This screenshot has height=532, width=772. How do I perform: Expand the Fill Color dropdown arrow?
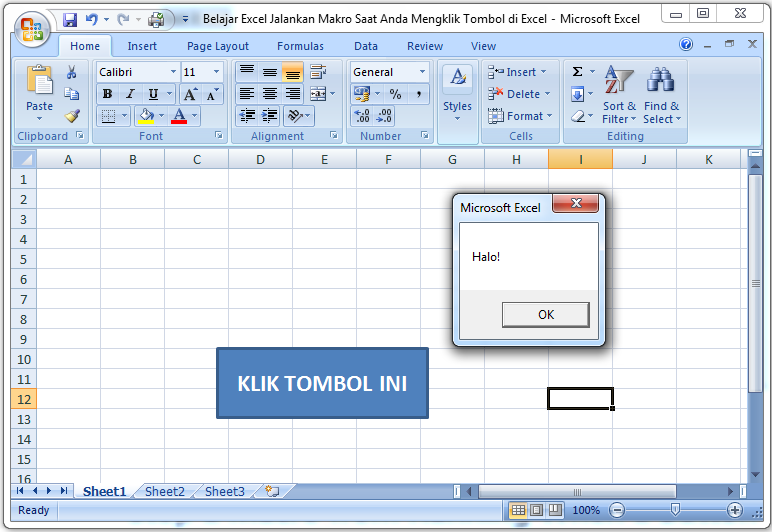(161, 116)
